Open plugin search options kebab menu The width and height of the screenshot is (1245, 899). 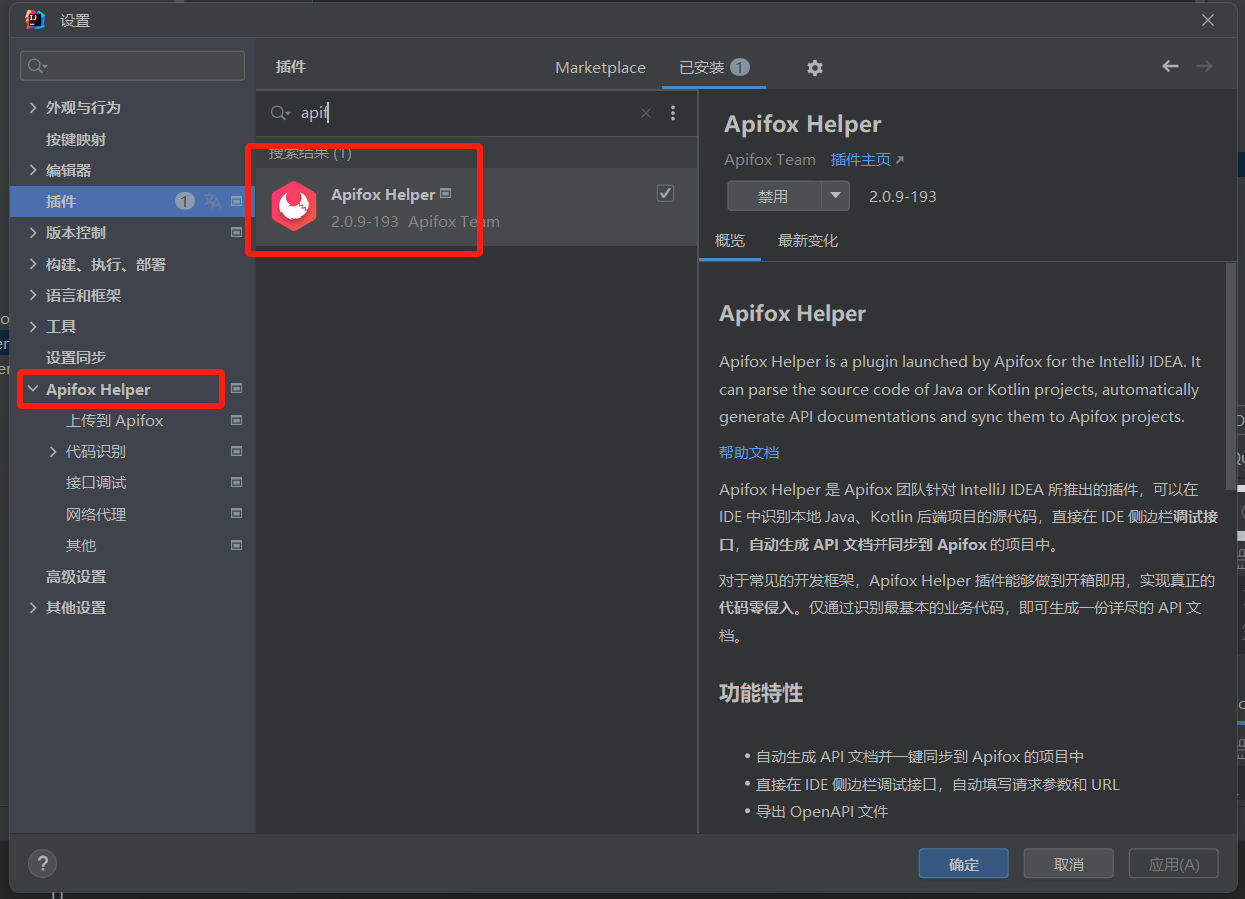point(673,113)
